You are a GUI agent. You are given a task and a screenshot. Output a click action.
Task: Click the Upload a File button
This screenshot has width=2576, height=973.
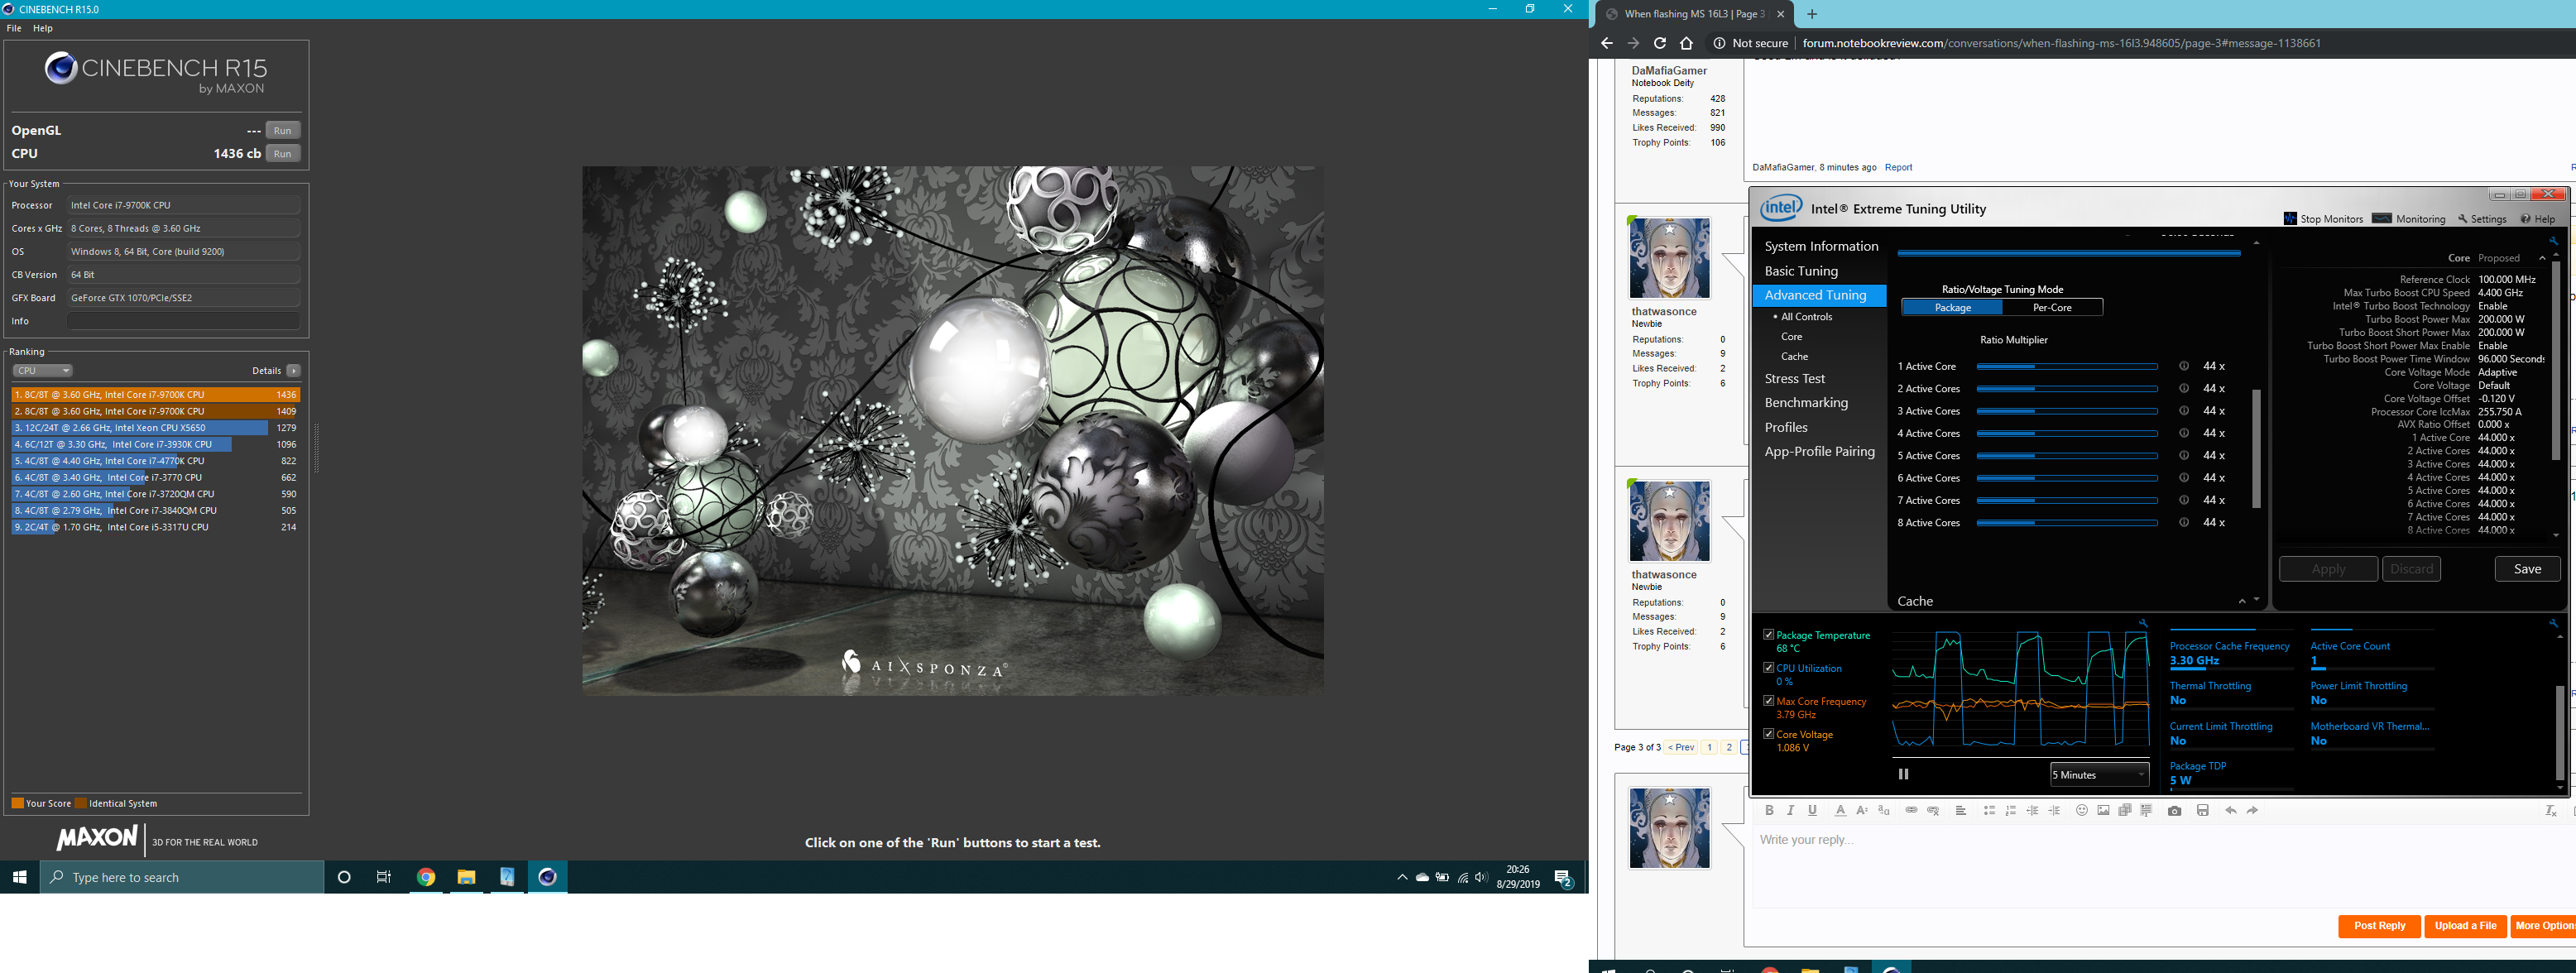(2465, 926)
